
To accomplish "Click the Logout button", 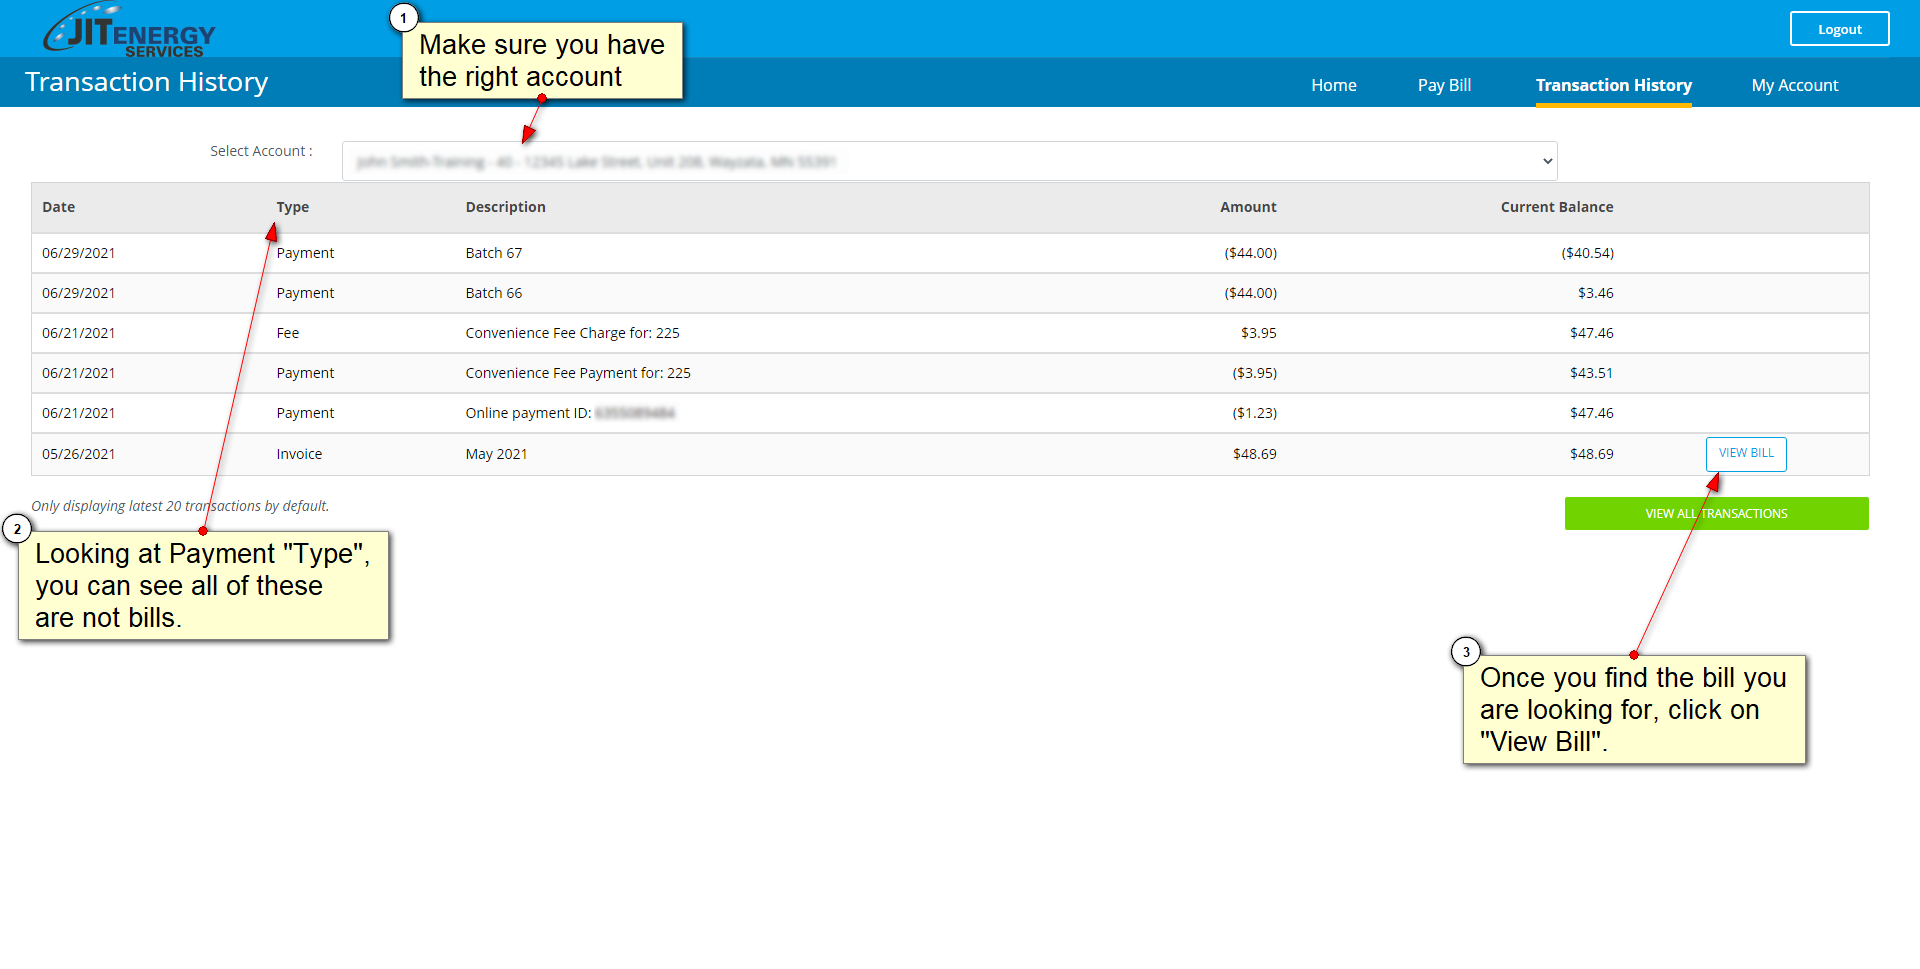I will click(1838, 29).
